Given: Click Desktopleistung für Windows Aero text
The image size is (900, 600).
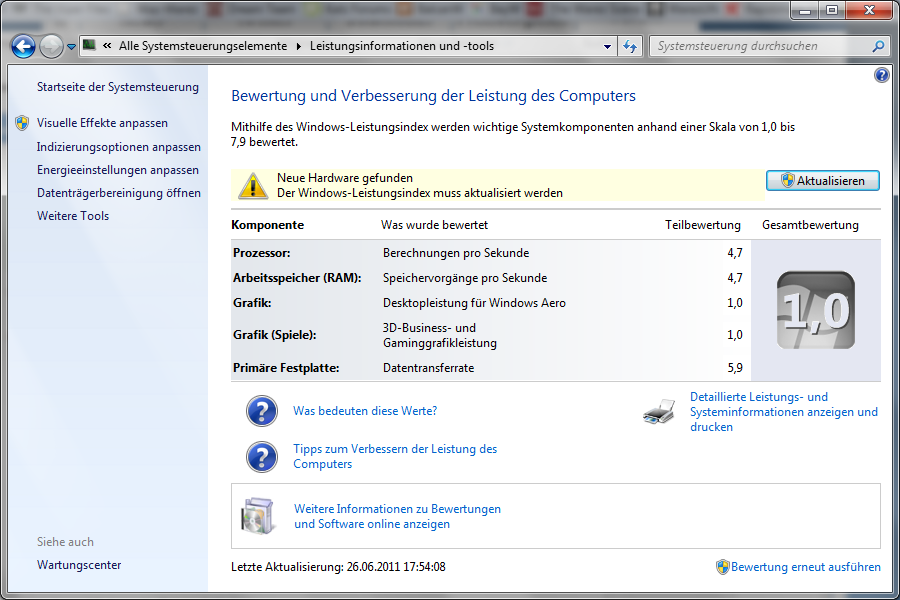Looking at the screenshot, I should 474,303.
